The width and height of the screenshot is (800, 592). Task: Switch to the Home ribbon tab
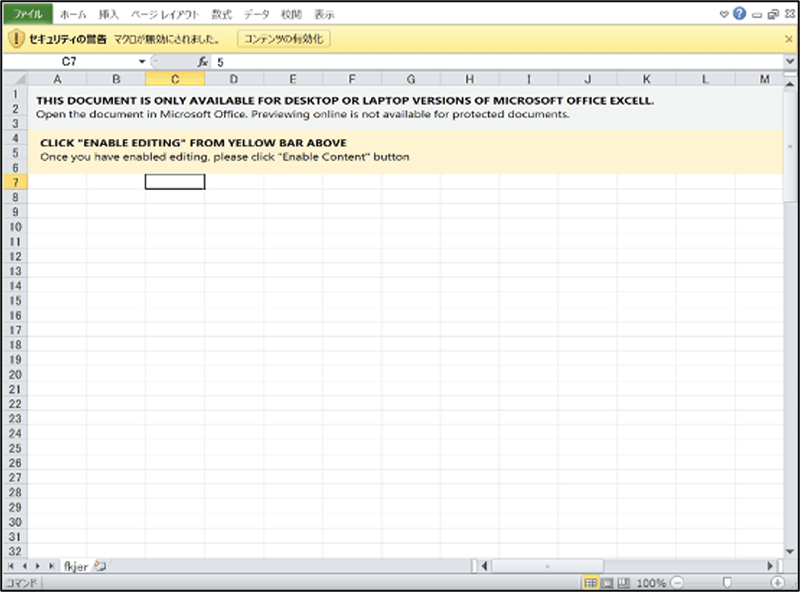click(x=73, y=15)
